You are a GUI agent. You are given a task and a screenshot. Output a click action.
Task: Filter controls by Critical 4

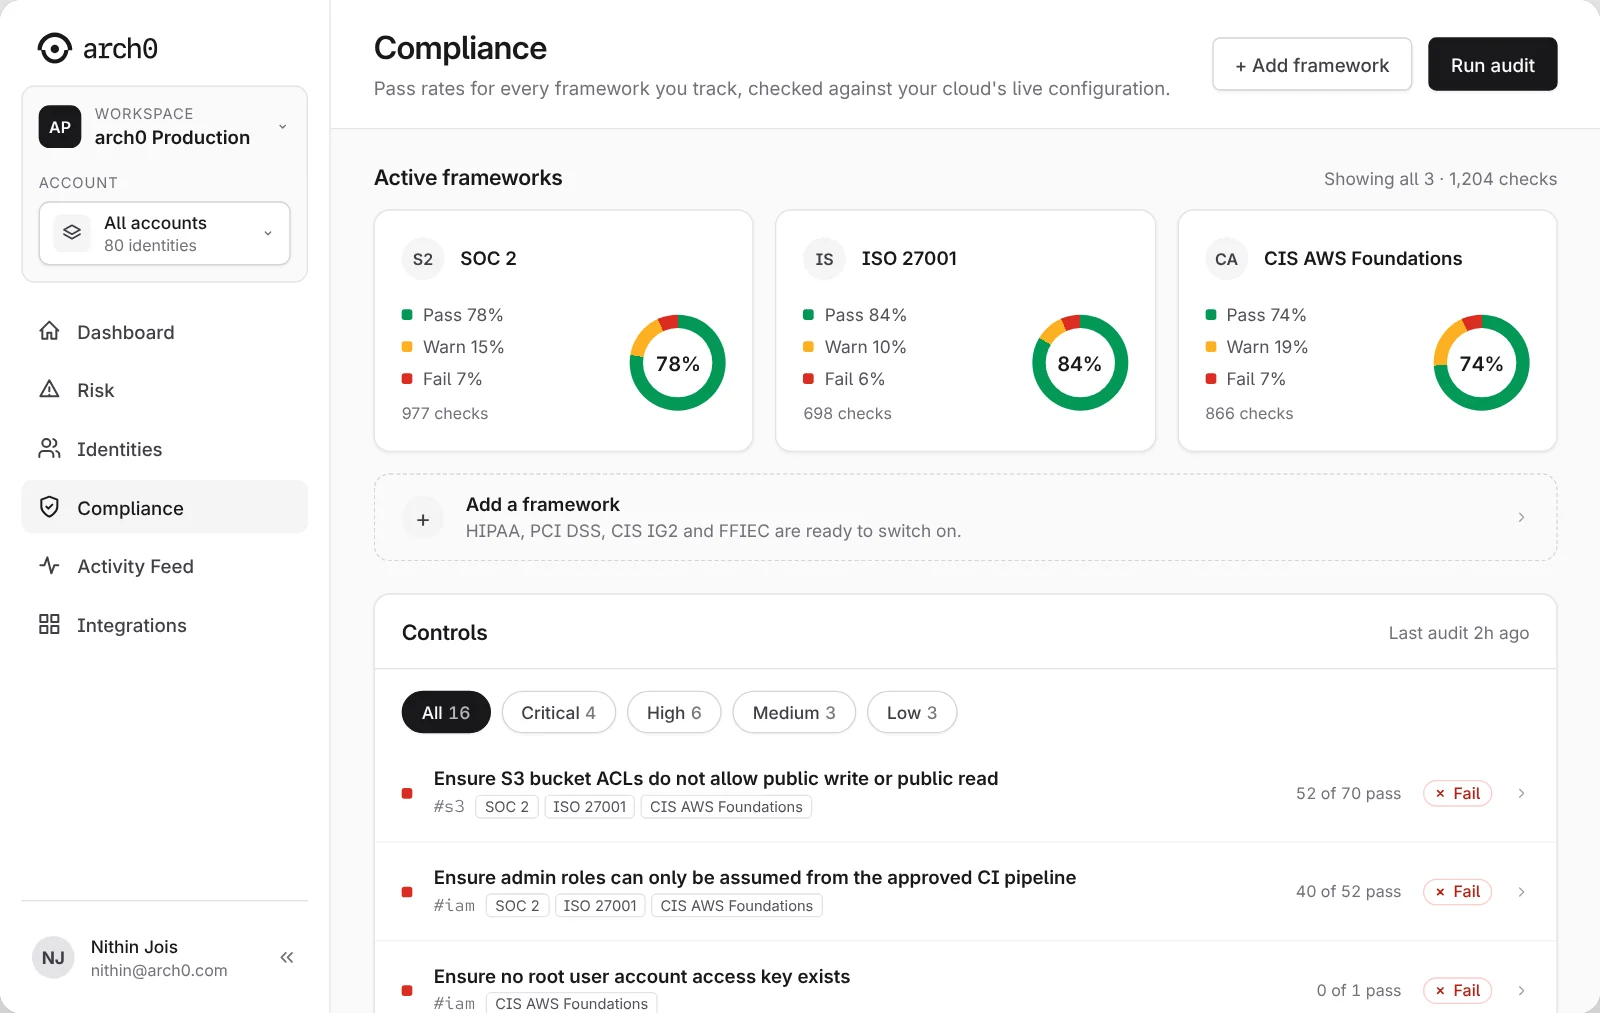[558, 712]
